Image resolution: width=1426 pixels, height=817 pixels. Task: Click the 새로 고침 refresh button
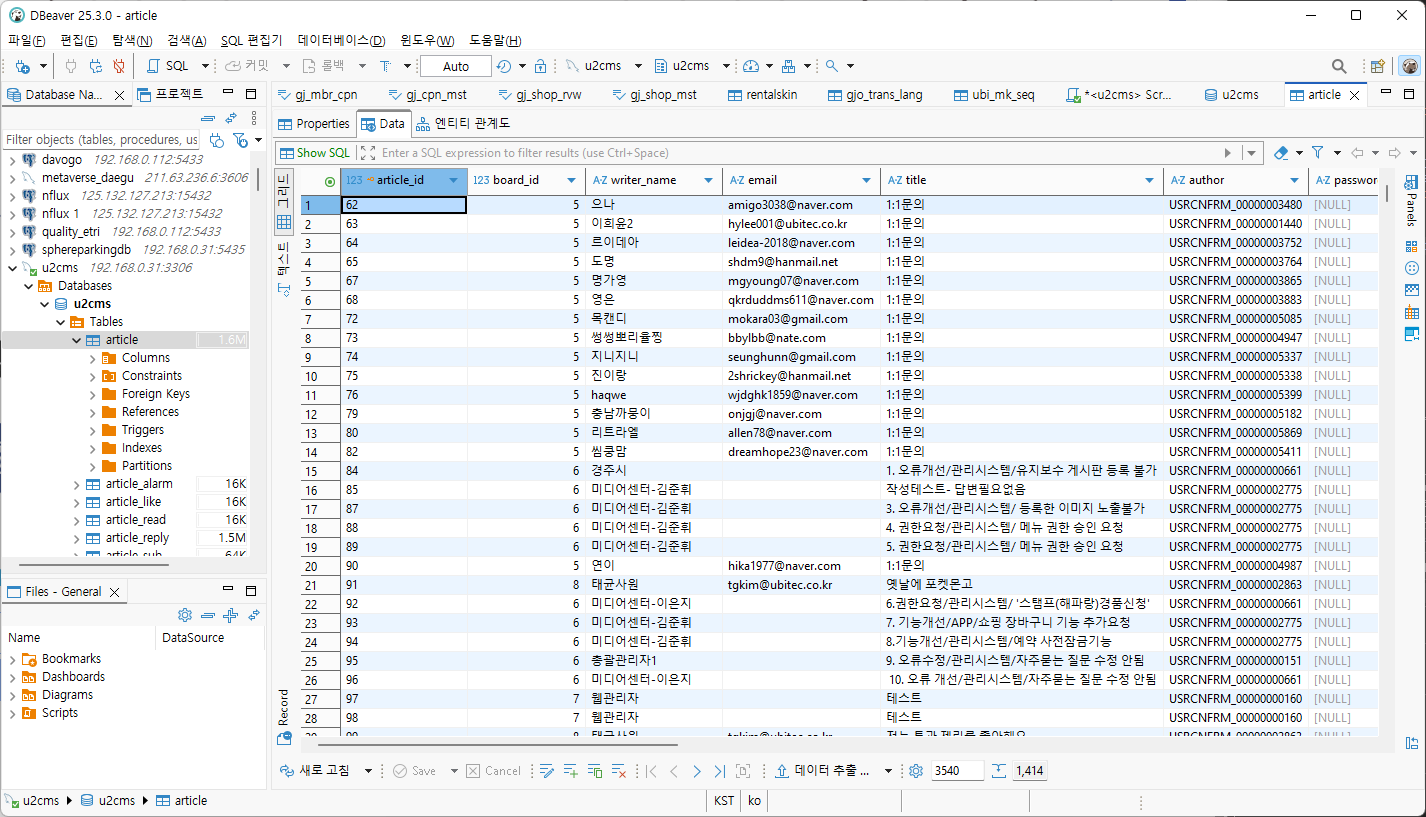(324, 771)
